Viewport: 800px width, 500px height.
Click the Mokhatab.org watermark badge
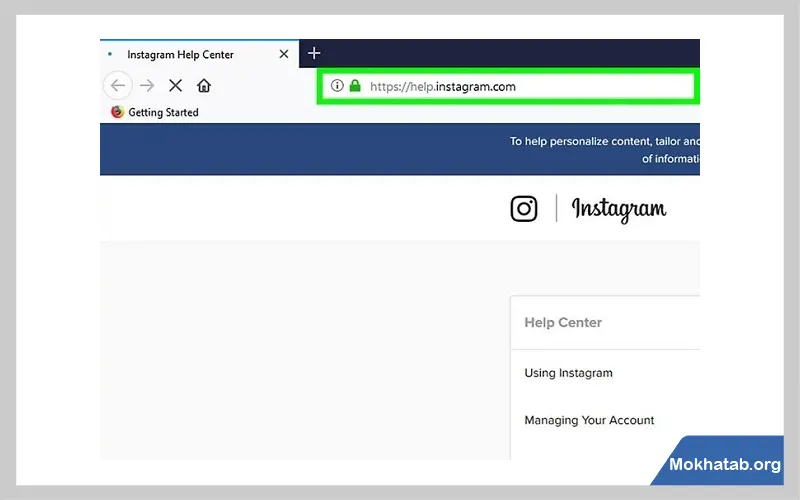click(724, 465)
